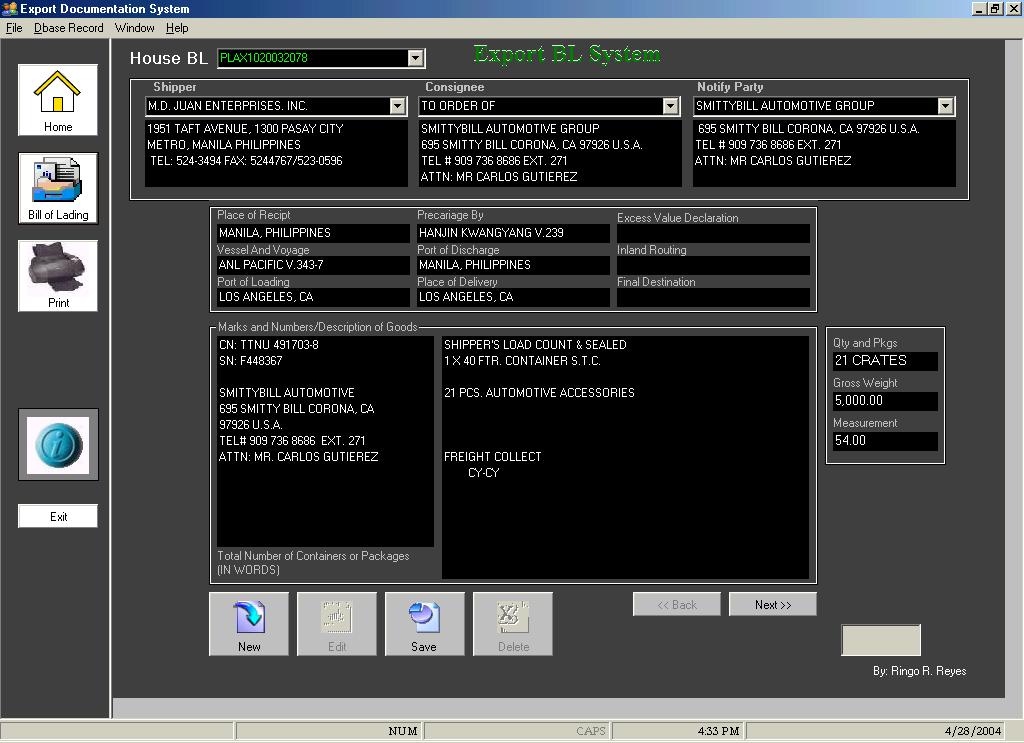This screenshot has width=1024, height=743.
Task: Click the Qty and Pkgs field
Action: click(885, 361)
